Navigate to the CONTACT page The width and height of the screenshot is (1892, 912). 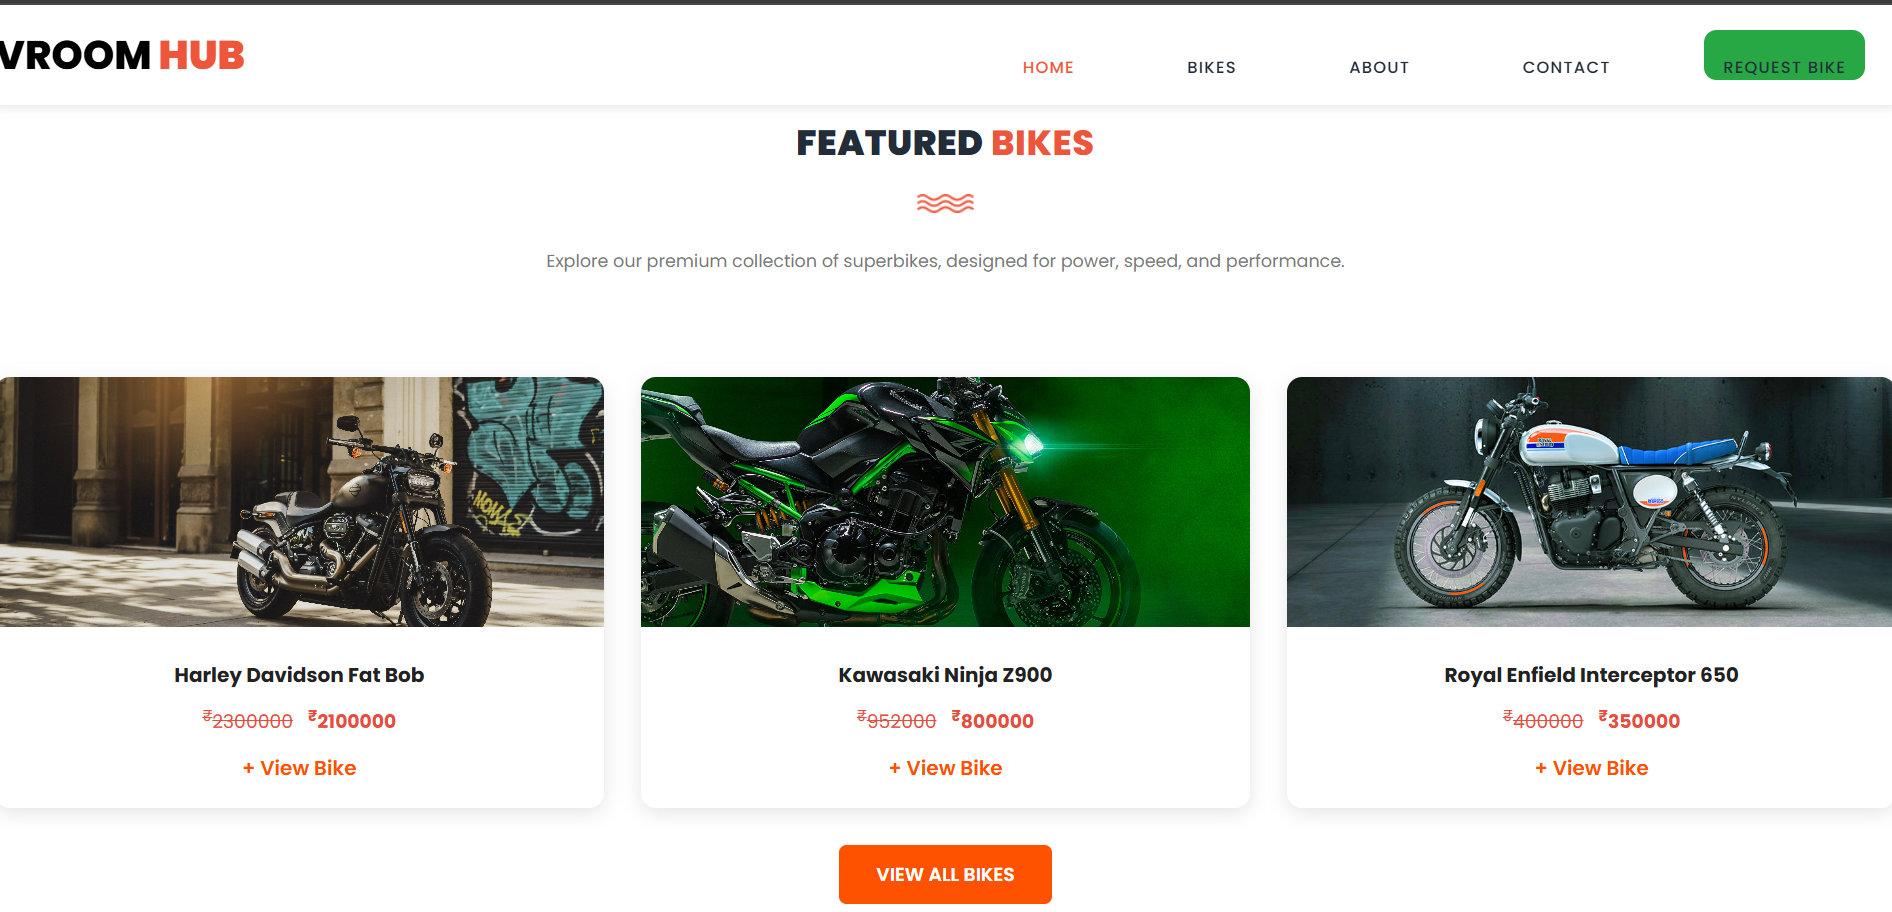click(x=1566, y=67)
